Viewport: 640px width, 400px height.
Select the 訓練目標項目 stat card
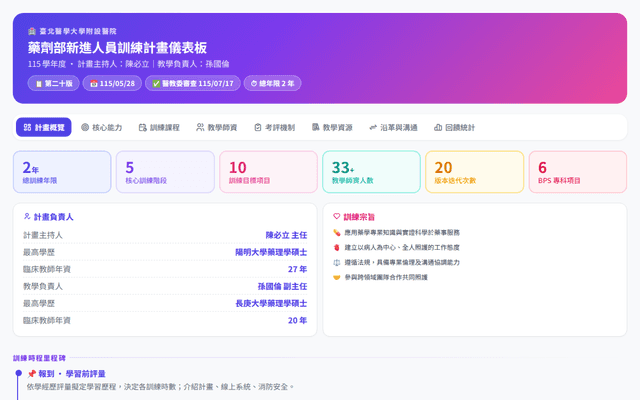(x=269, y=172)
